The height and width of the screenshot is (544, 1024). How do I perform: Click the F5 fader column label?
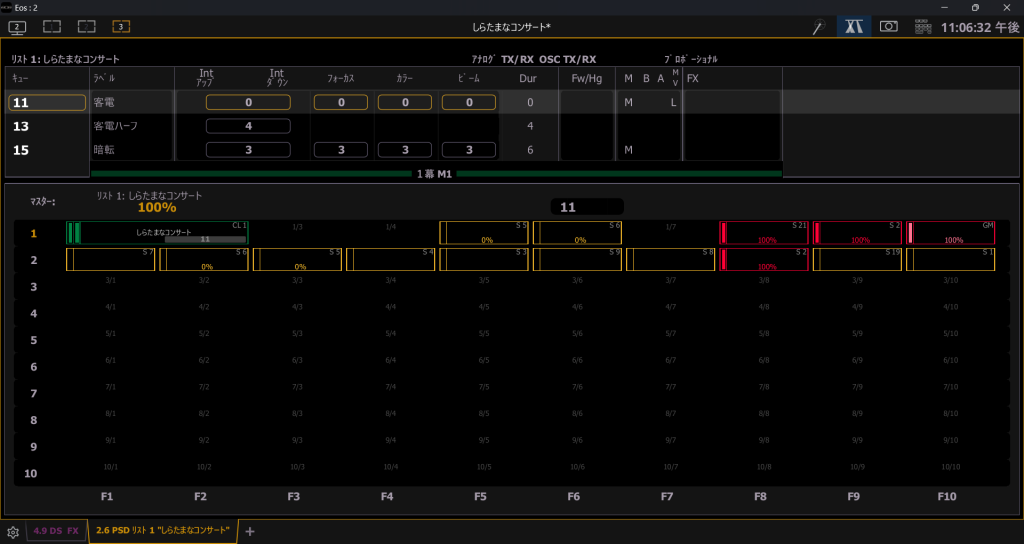[481, 496]
